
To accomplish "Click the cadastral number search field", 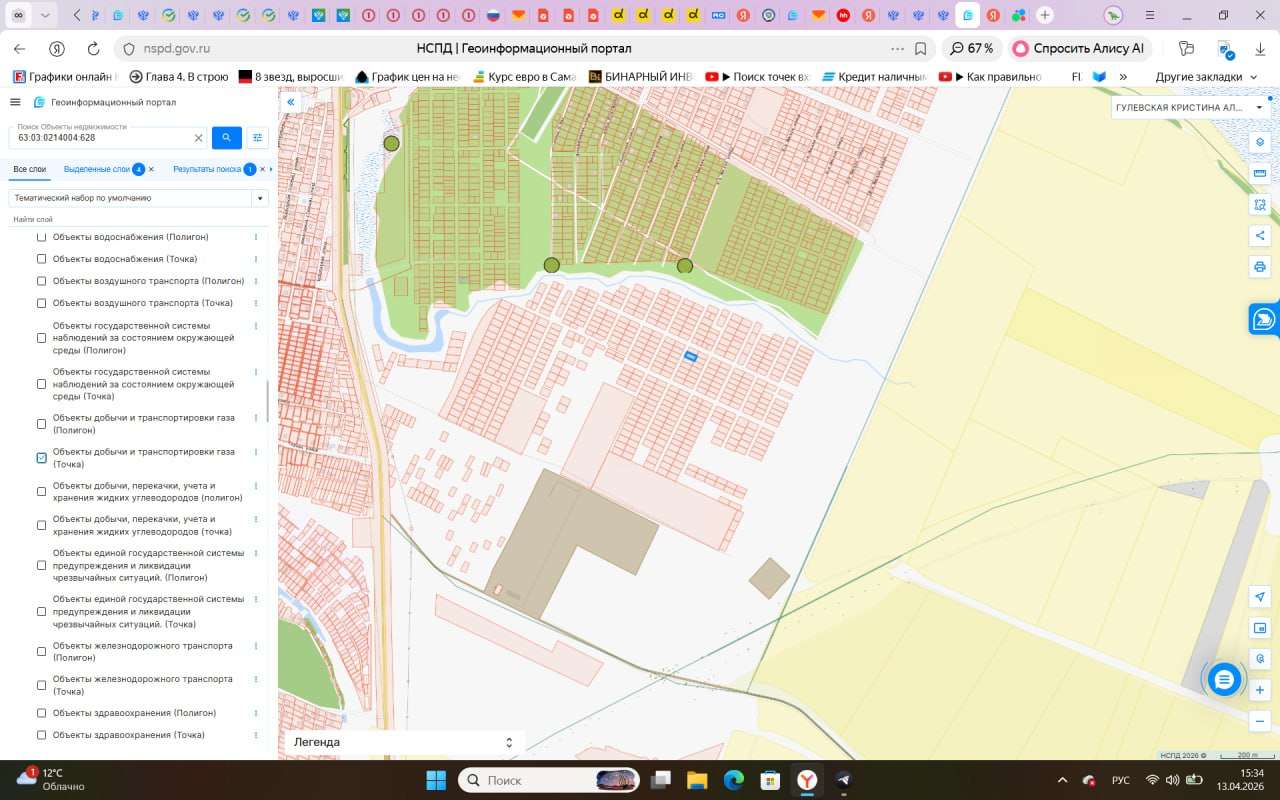I will click(x=100, y=138).
